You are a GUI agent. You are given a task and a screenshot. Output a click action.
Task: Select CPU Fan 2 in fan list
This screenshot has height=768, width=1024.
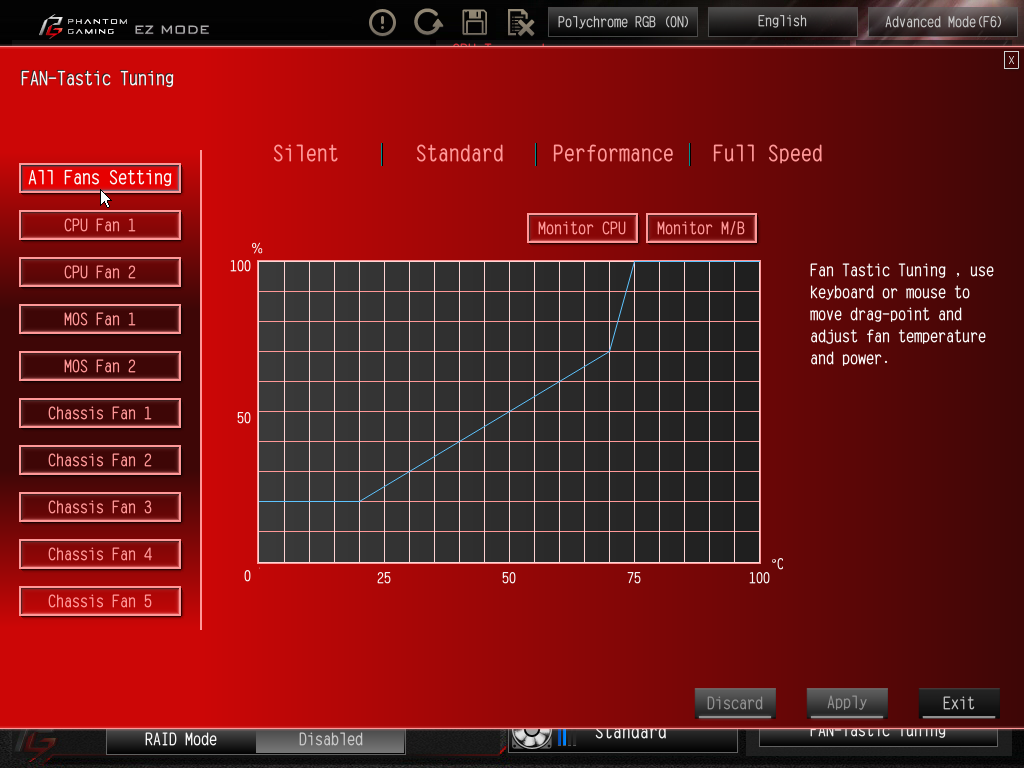100,272
